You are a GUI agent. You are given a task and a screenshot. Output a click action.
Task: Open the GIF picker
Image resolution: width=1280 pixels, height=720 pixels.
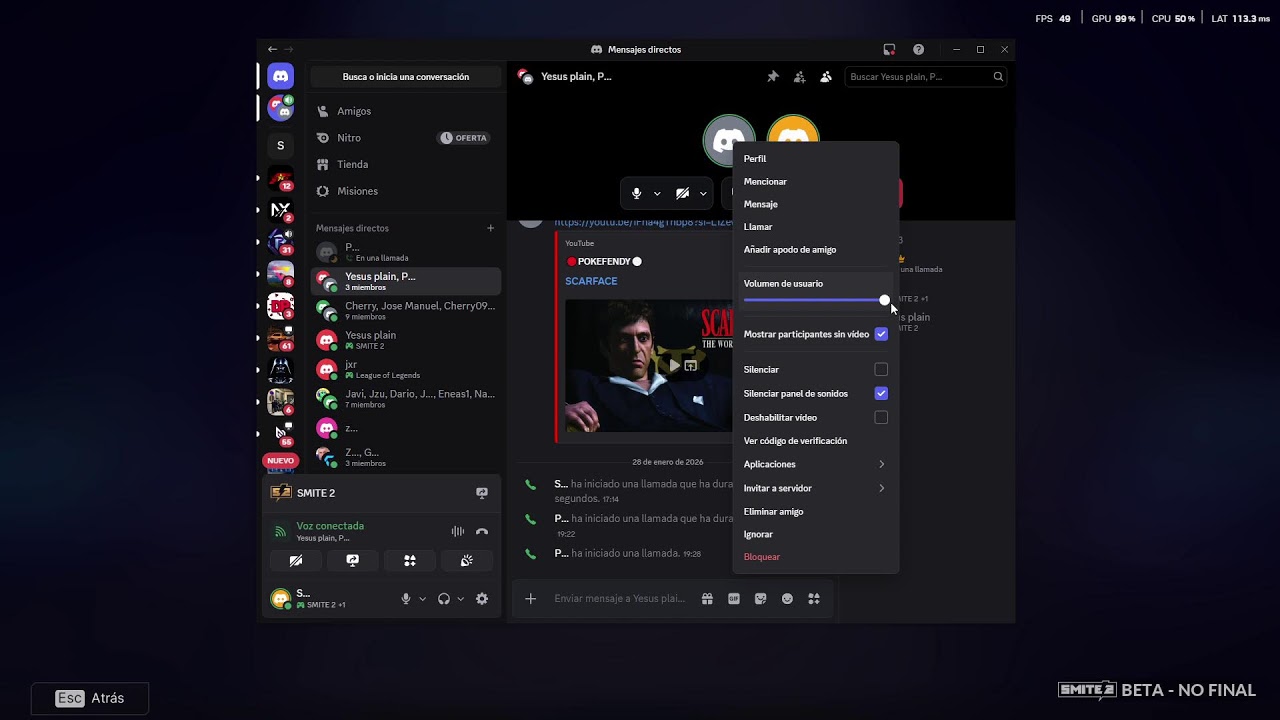click(x=734, y=599)
